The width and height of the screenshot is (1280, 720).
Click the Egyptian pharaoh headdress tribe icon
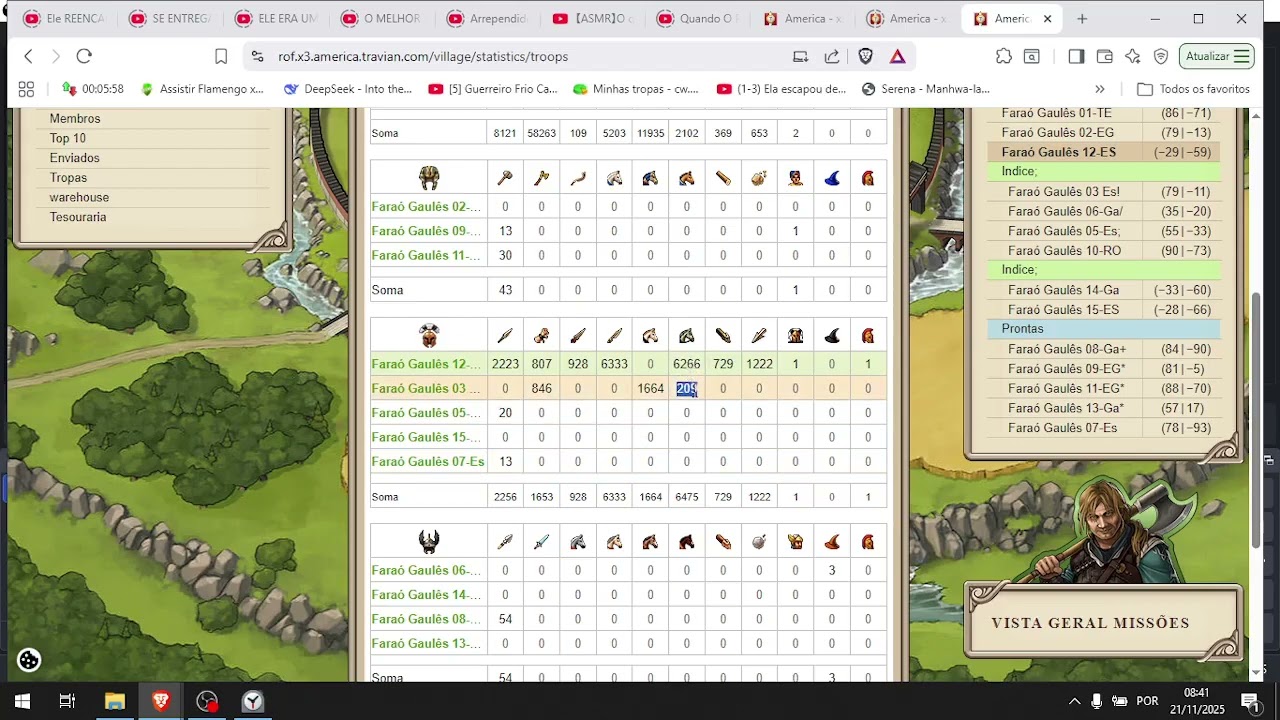click(429, 178)
